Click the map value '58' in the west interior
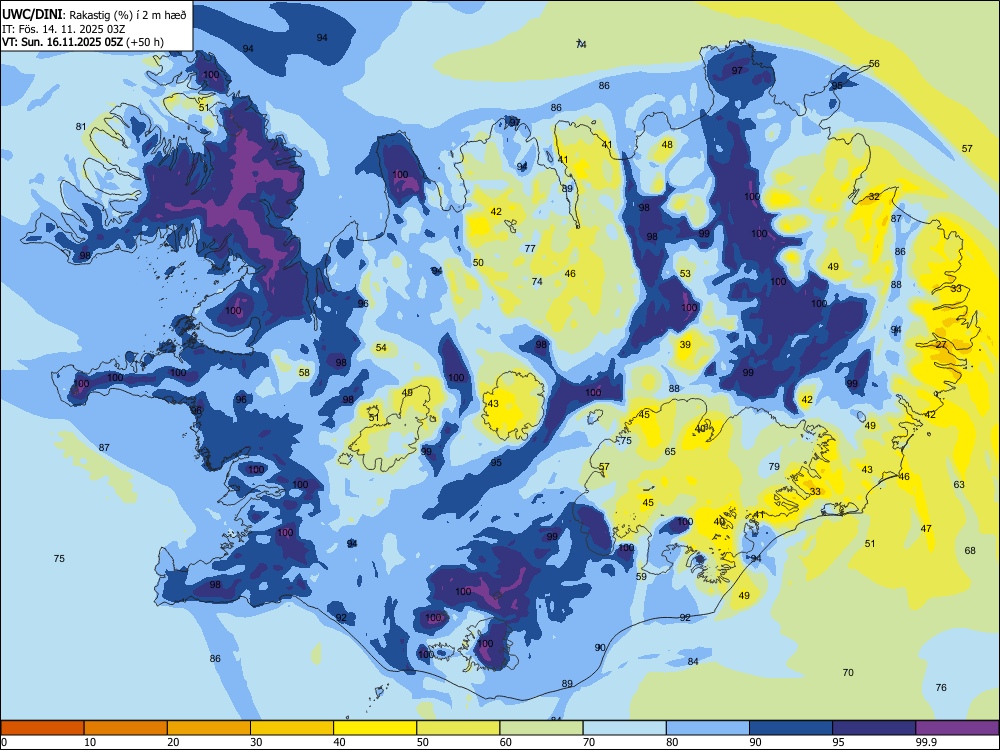This screenshot has height=750, width=1000. point(304,372)
